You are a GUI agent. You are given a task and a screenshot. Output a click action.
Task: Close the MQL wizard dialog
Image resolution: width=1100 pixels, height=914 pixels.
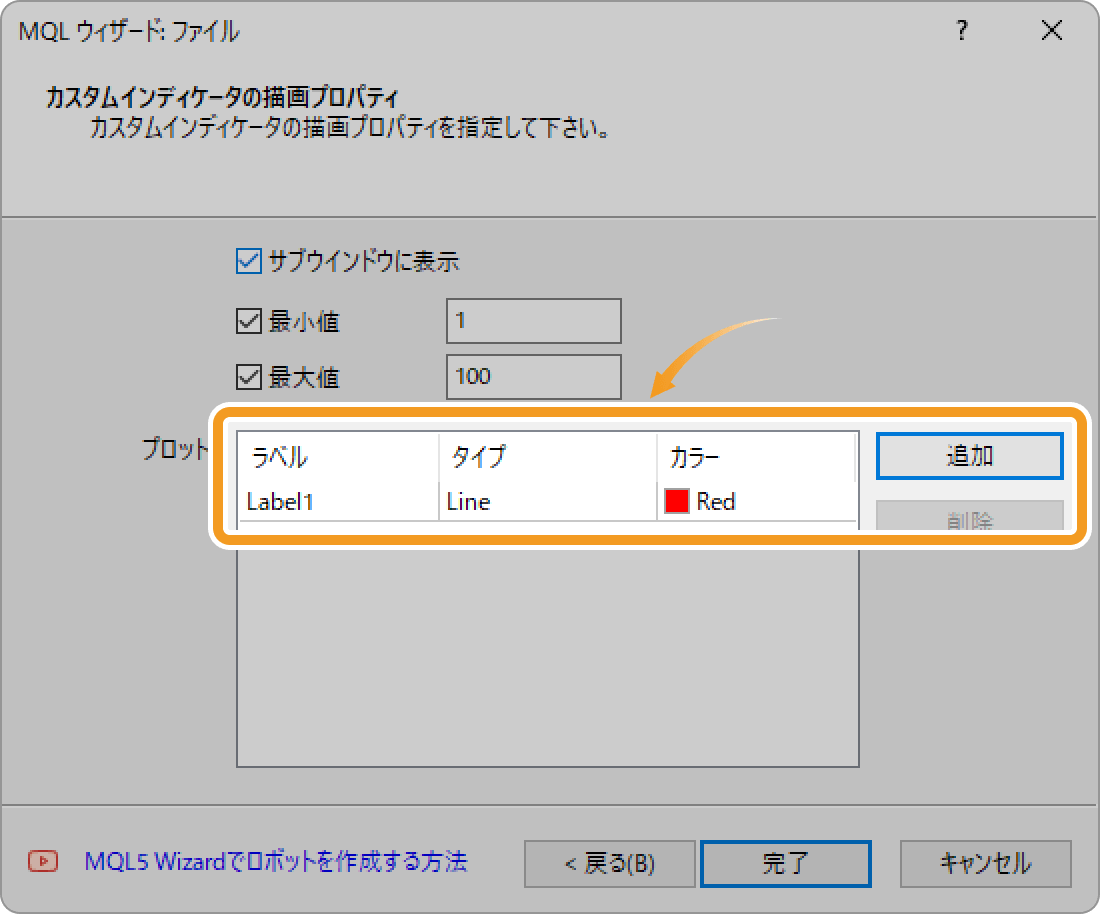coord(1052,30)
